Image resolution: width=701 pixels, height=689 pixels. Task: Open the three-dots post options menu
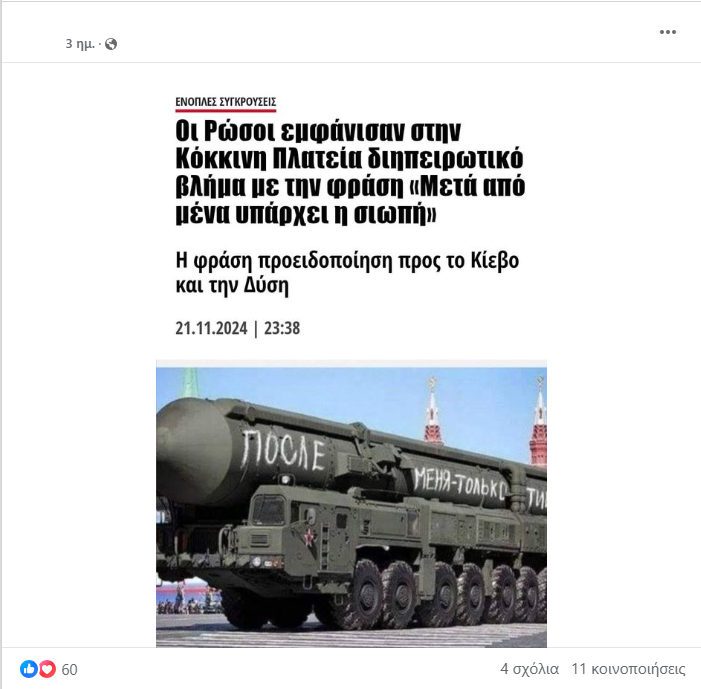(667, 32)
